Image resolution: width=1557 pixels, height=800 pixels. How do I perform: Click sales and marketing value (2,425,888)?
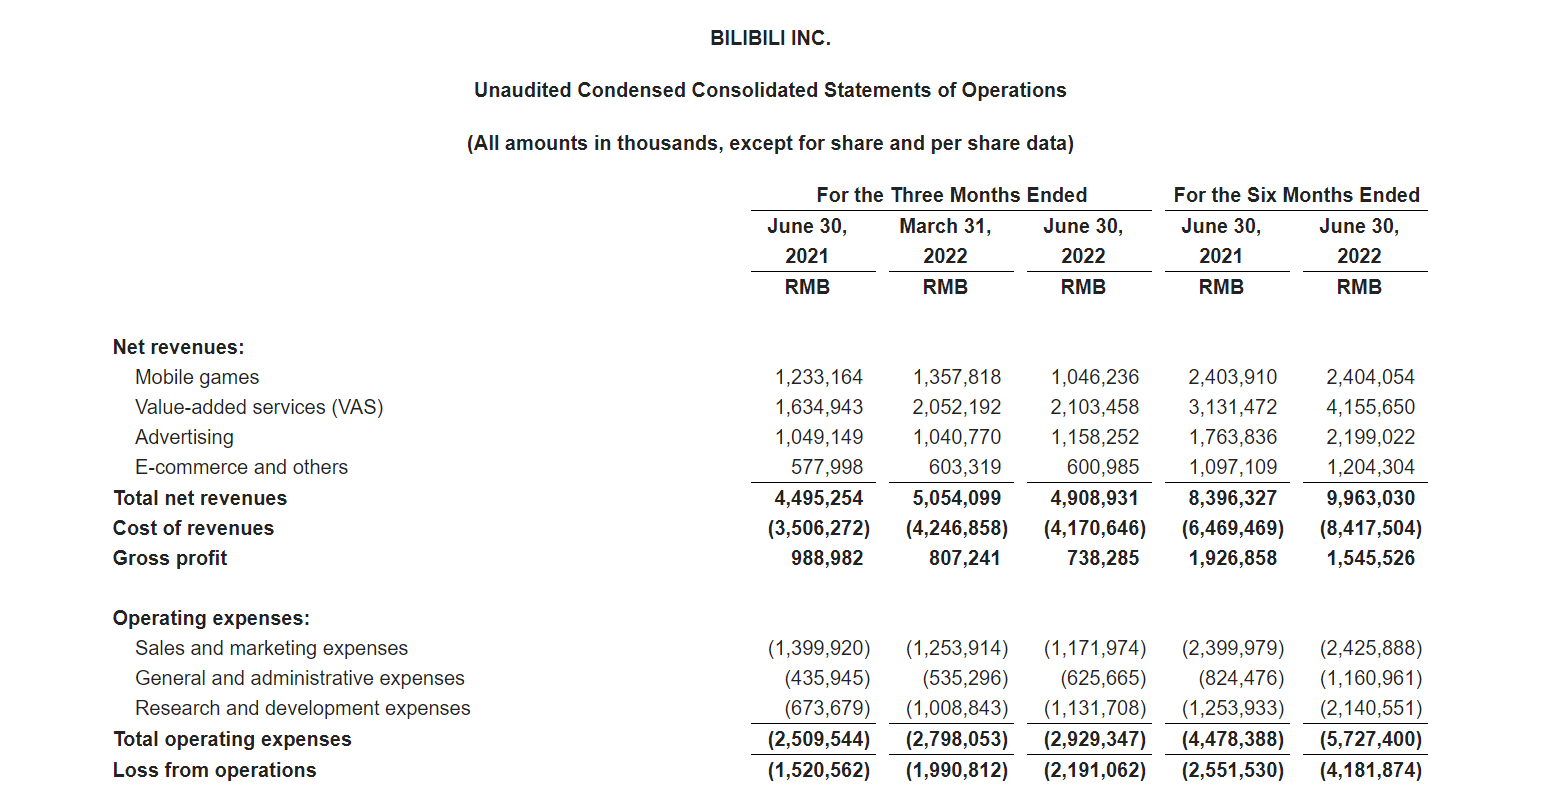[x=1371, y=648]
